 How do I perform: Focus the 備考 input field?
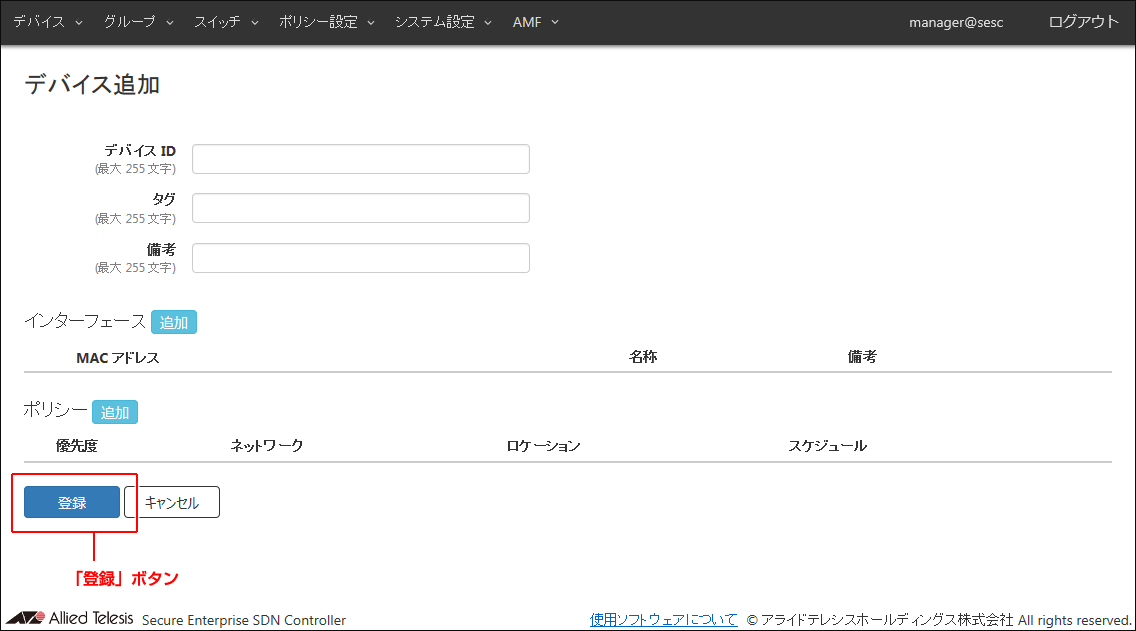coord(361,258)
